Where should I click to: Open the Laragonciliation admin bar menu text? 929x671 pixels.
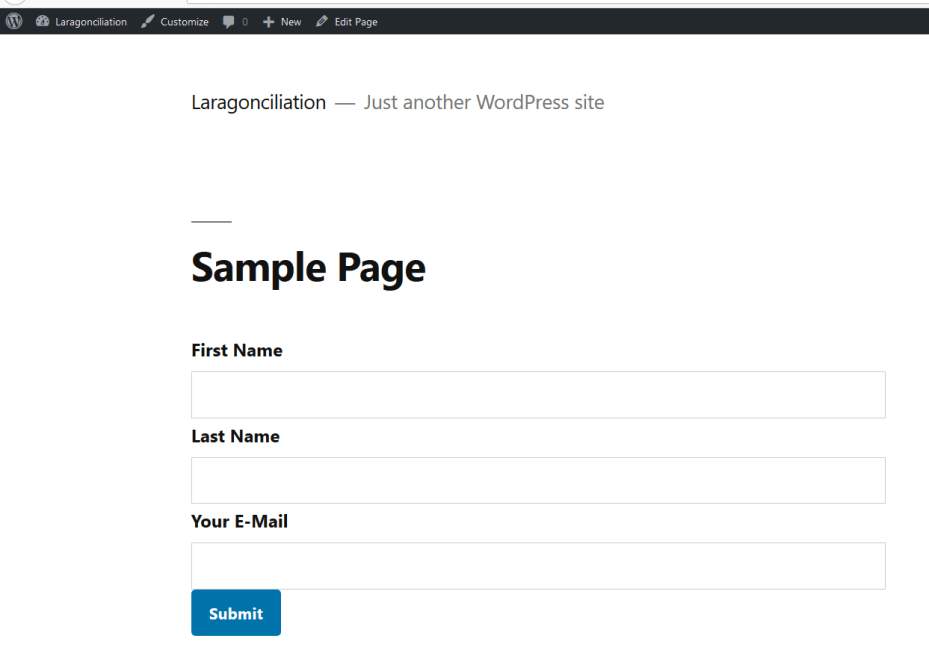(91, 22)
